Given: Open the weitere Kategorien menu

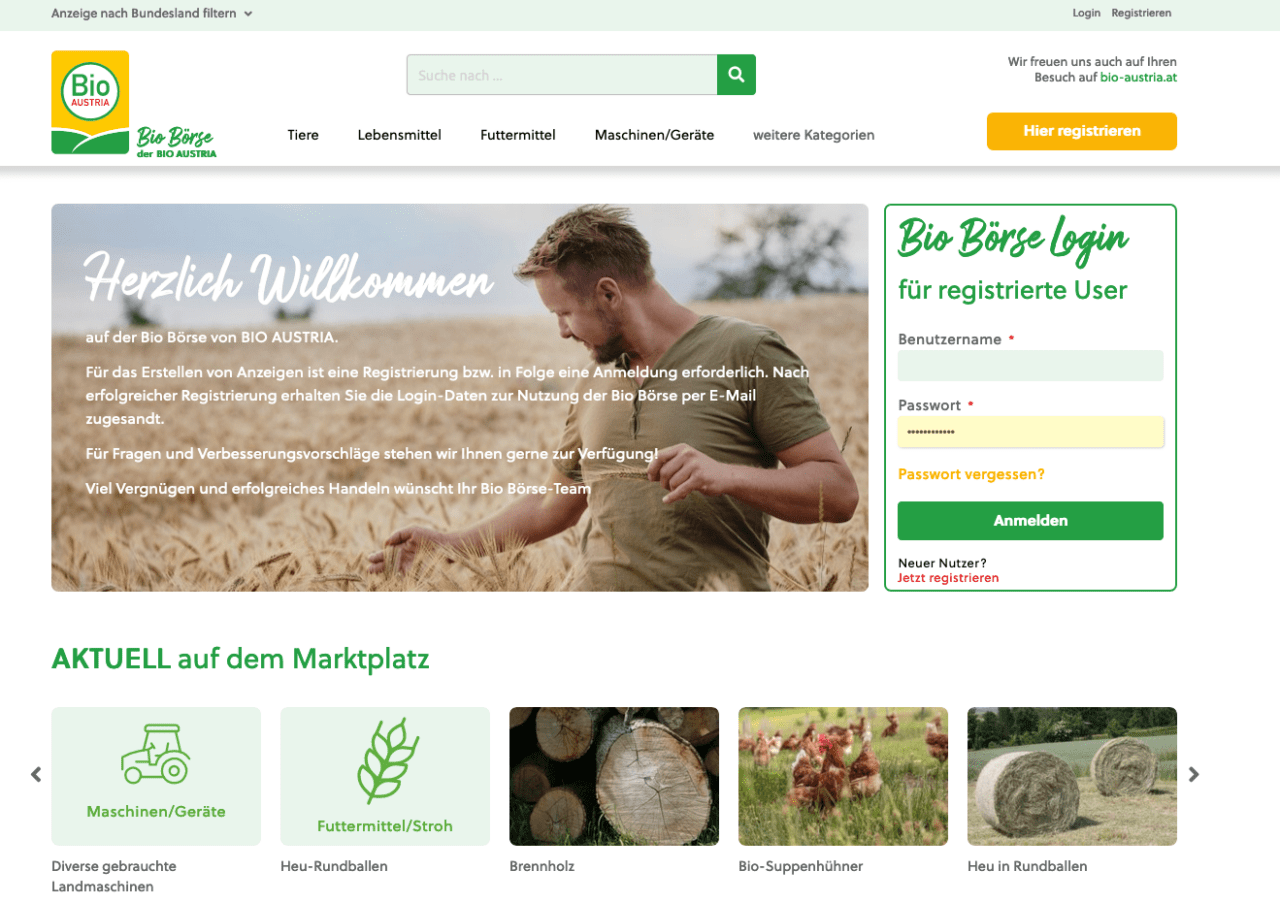Looking at the screenshot, I should point(814,135).
